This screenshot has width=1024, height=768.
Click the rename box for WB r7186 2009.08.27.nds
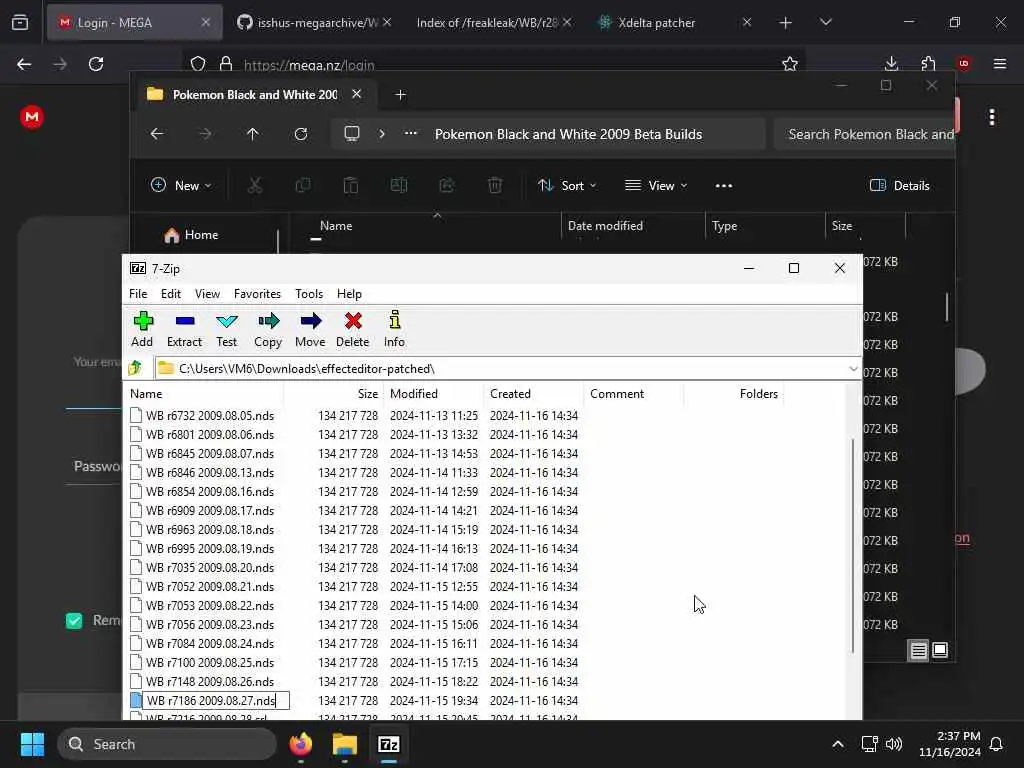pyautogui.click(x=216, y=701)
